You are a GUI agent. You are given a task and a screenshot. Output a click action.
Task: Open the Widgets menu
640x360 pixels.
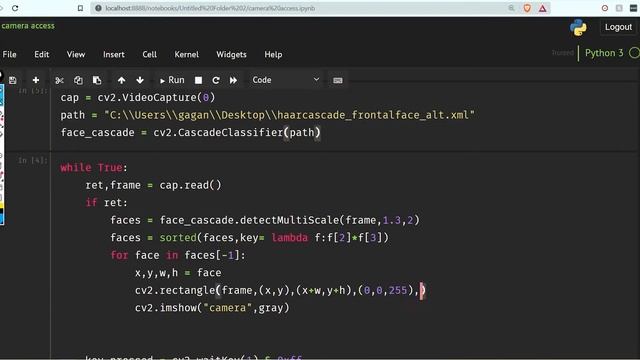pyautogui.click(x=231, y=54)
